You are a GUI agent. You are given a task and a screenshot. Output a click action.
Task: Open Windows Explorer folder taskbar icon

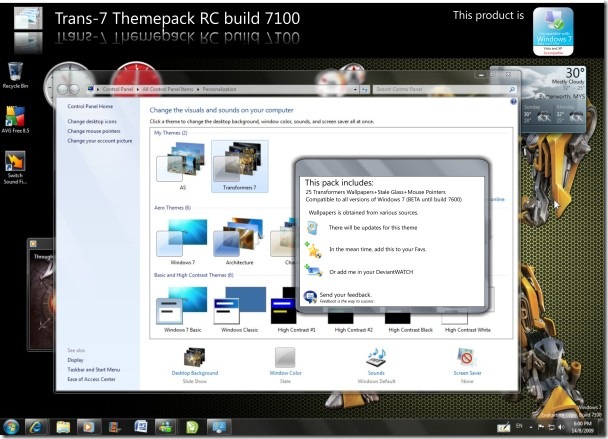(63, 427)
